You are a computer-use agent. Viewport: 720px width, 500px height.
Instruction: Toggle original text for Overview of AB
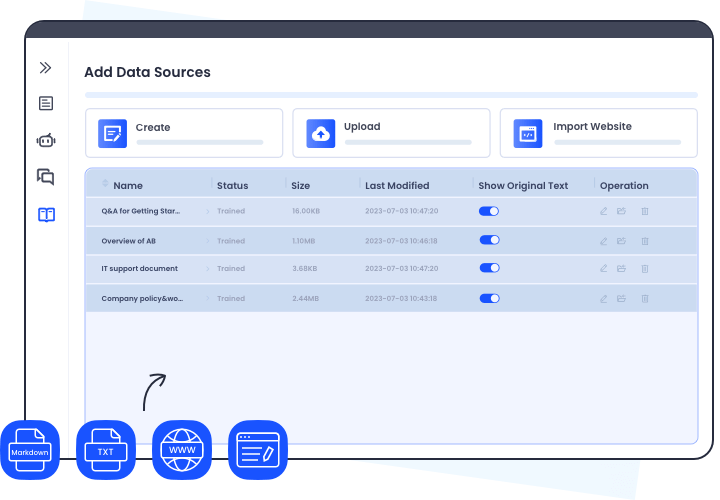pos(489,240)
